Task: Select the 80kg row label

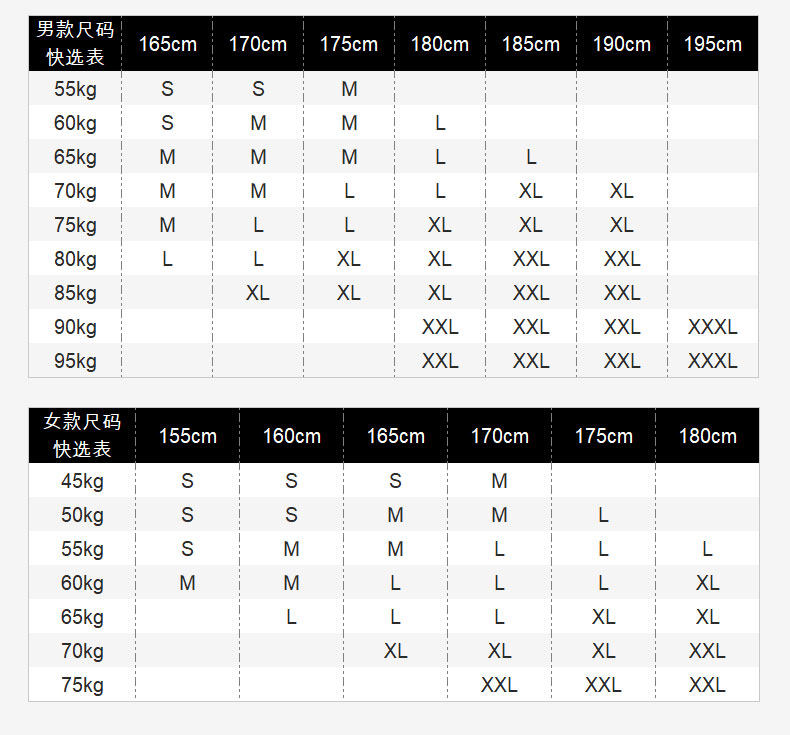Action: pyautogui.click(x=75, y=259)
